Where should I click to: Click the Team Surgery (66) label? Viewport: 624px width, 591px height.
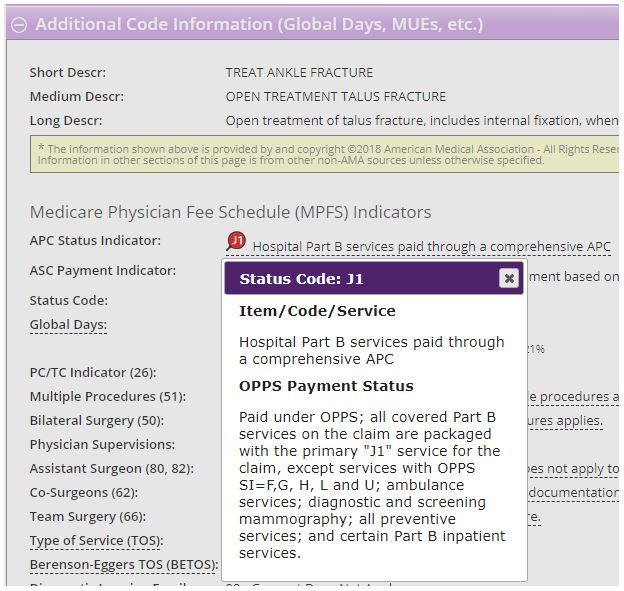tap(88, 517)
